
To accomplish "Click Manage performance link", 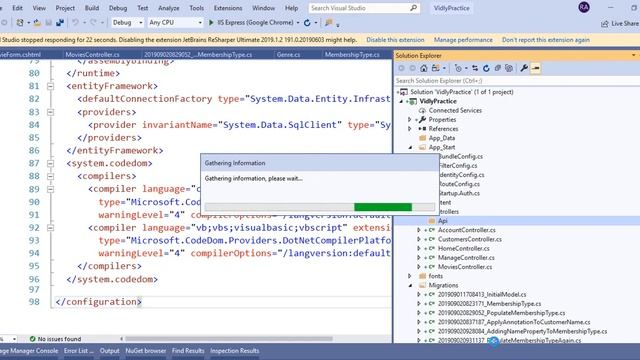I will point(463,40).
